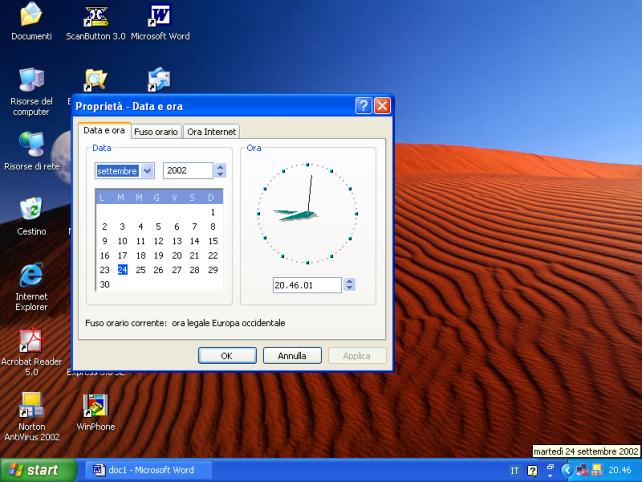Click the mail envelope desktop shortcut icon
Image resolution: width=642 pixels, height=482 pixels.
coord(159,79)
